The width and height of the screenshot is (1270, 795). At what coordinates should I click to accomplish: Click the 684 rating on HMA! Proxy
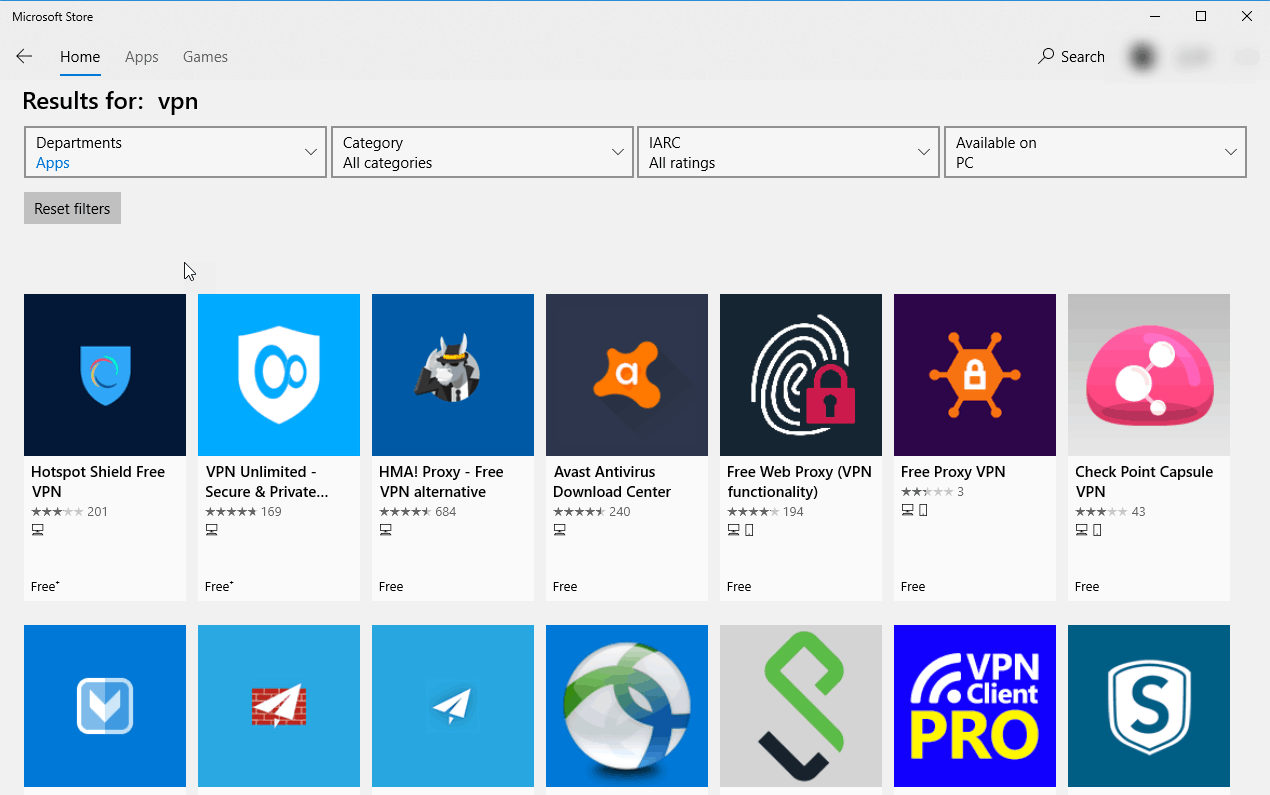[445, 511]
